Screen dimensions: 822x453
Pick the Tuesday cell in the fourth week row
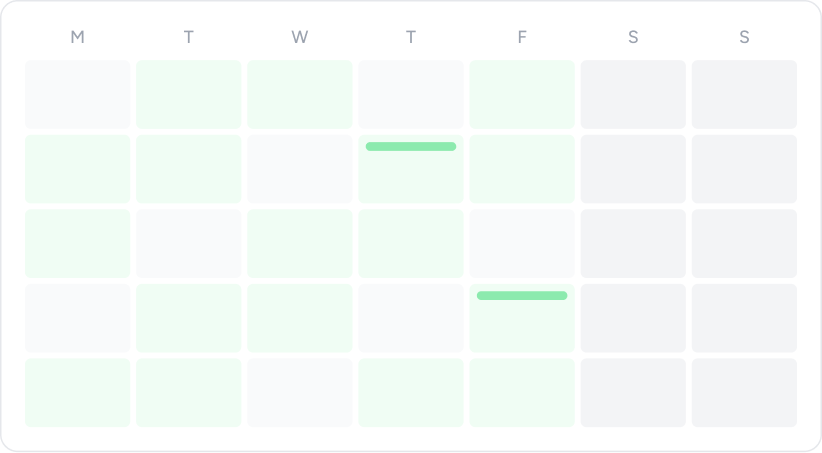189,318
